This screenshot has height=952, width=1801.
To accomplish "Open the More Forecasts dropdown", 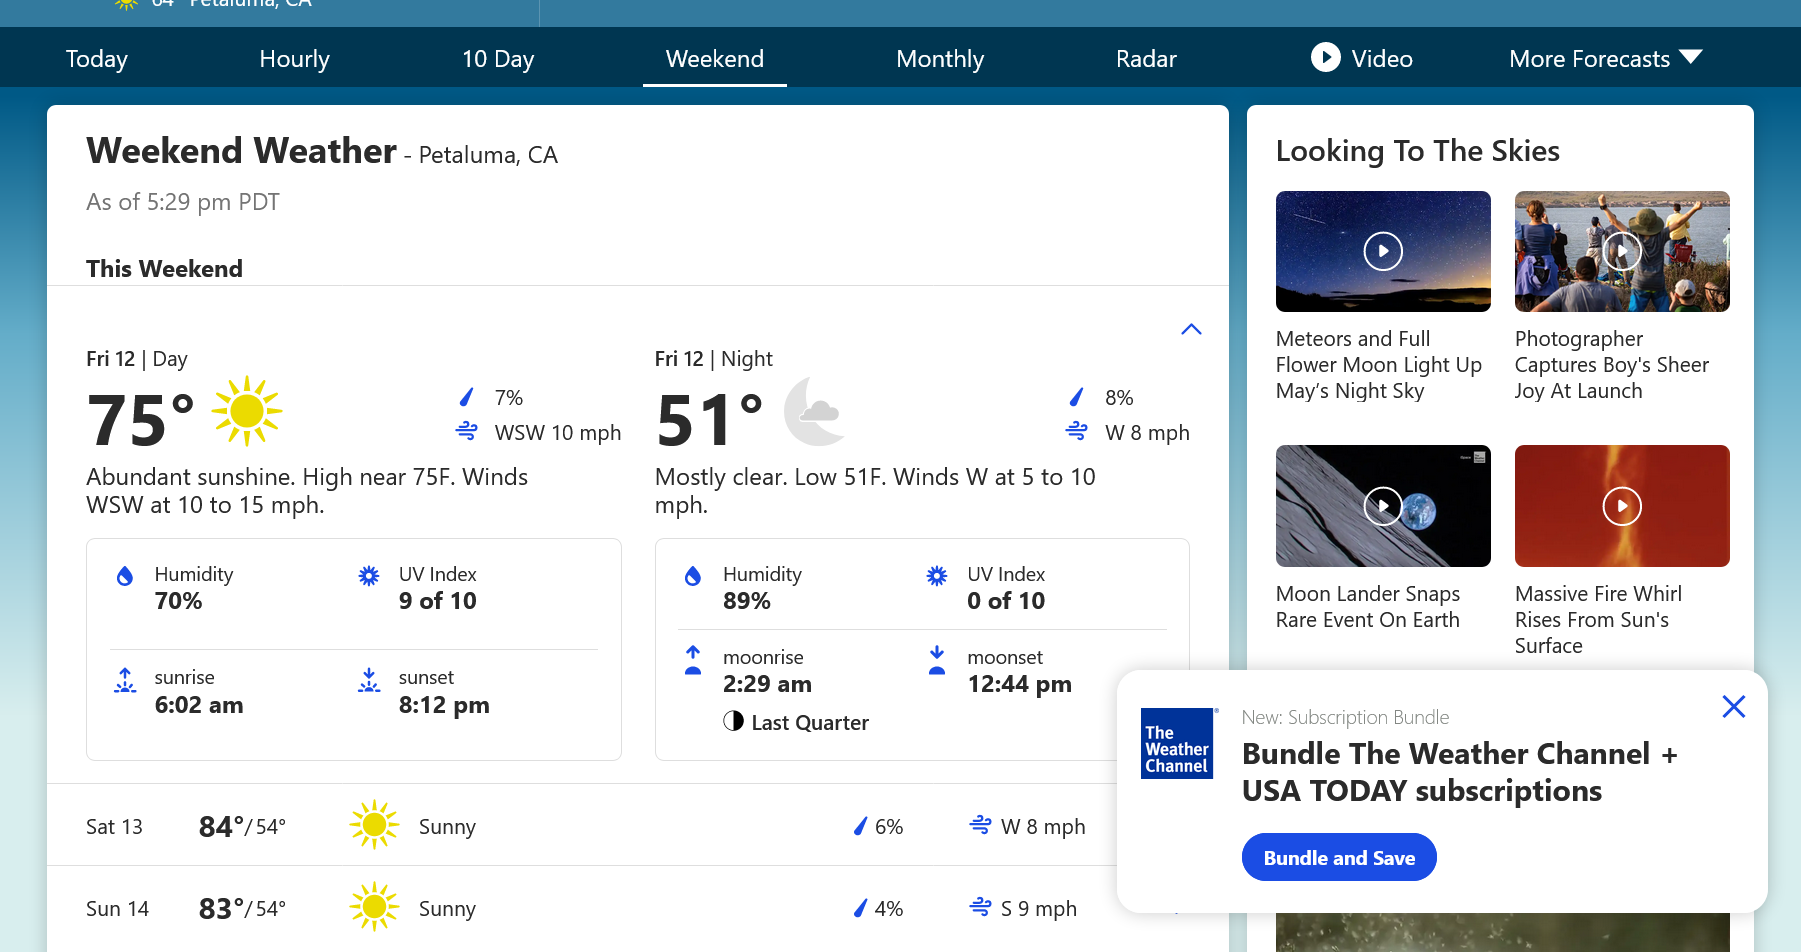I will (1604, 59).
